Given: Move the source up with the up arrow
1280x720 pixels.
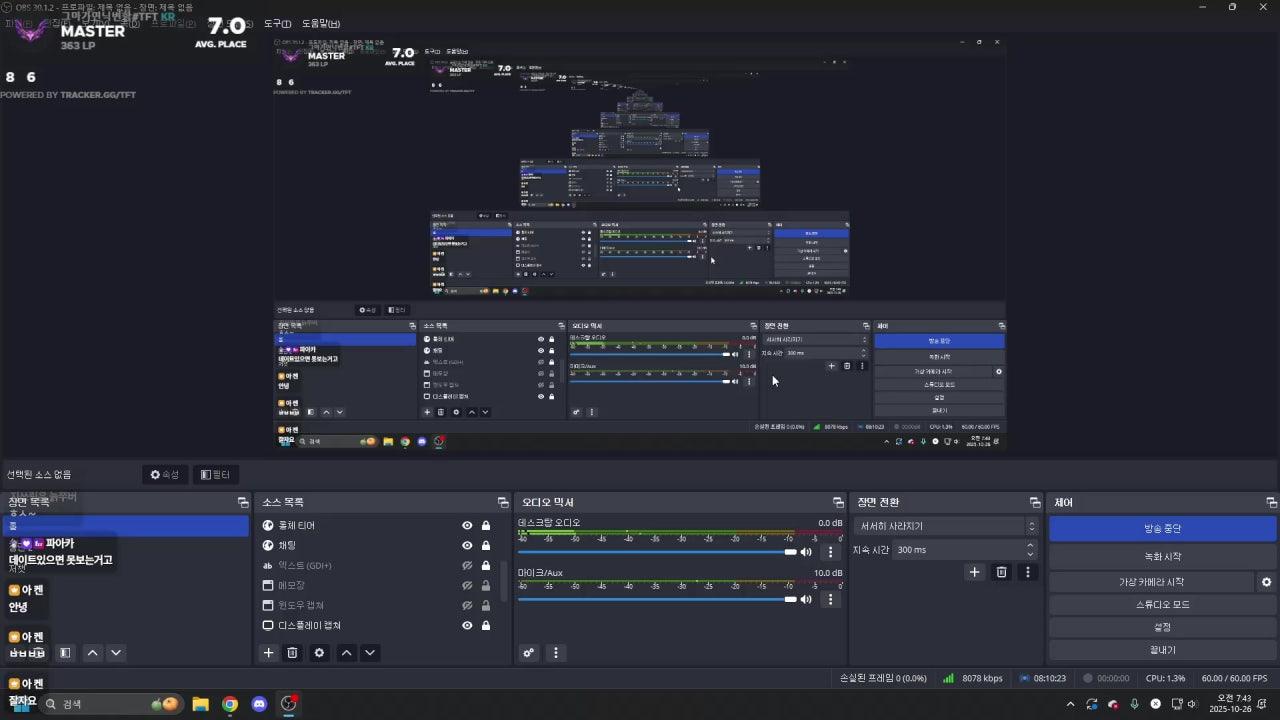Looking at the screenshot, I should pos(346,653).
